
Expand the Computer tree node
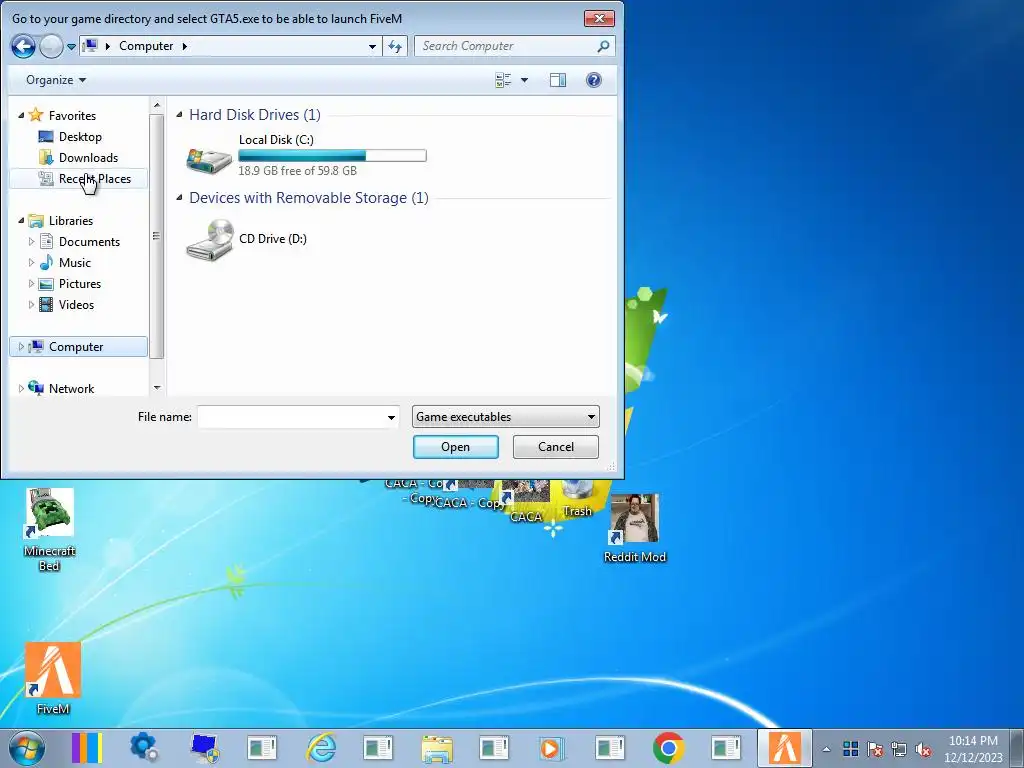pyautogui.click(x=21, y=347)
